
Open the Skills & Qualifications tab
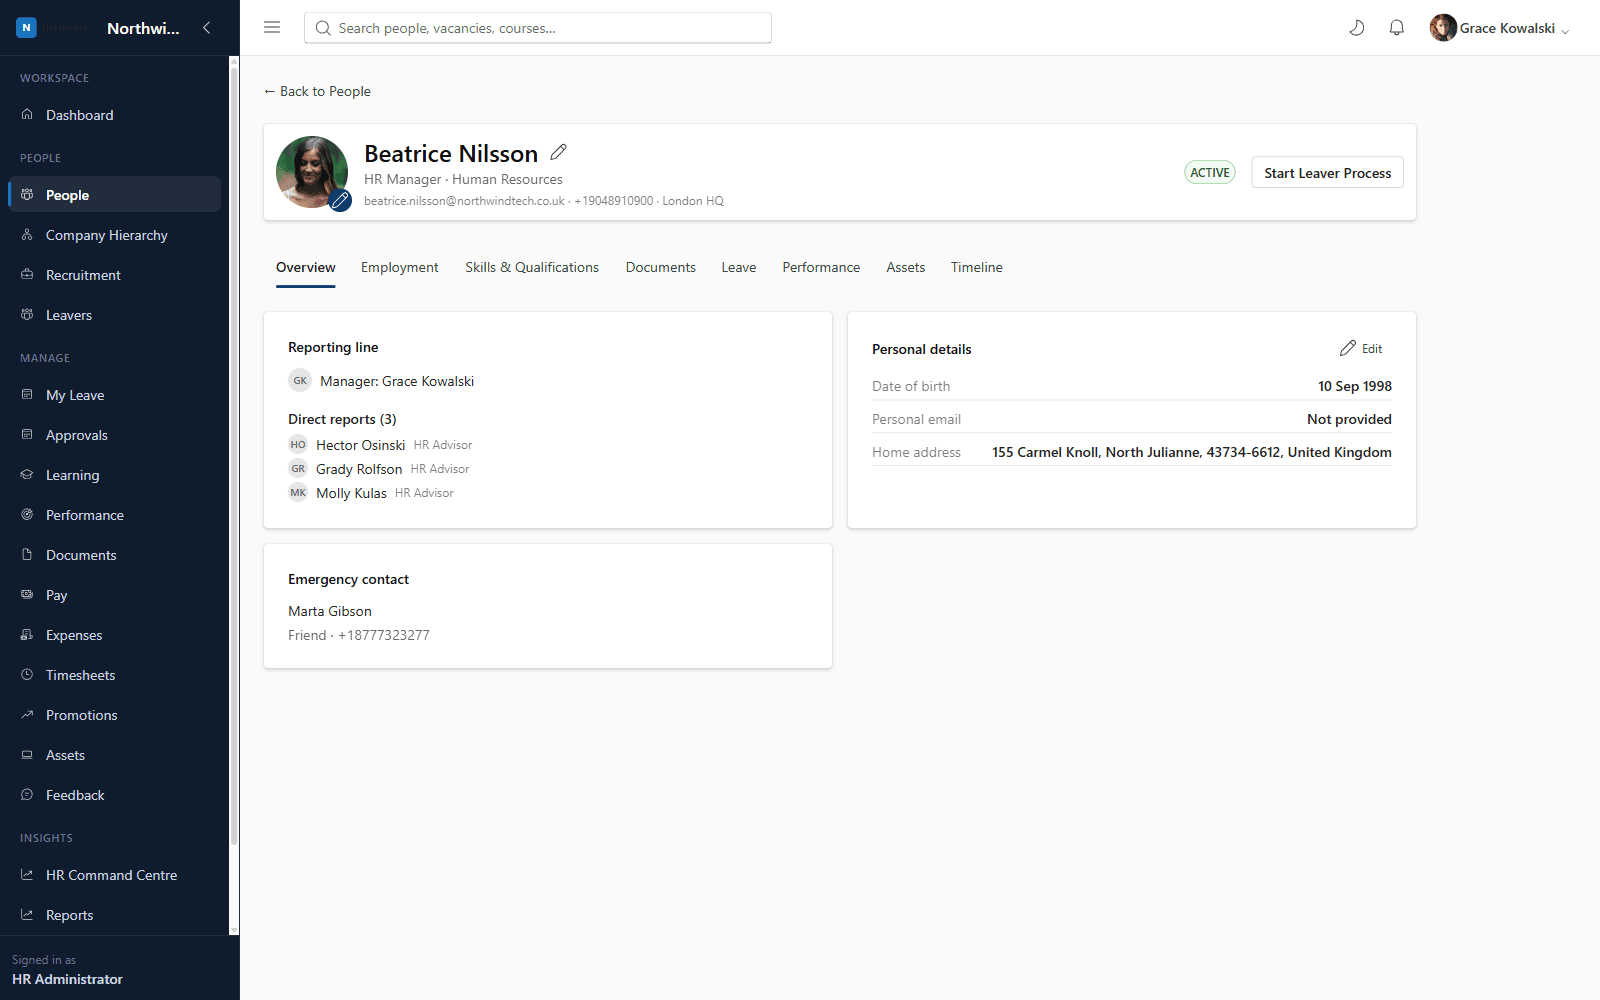click(x=532, y=267)
